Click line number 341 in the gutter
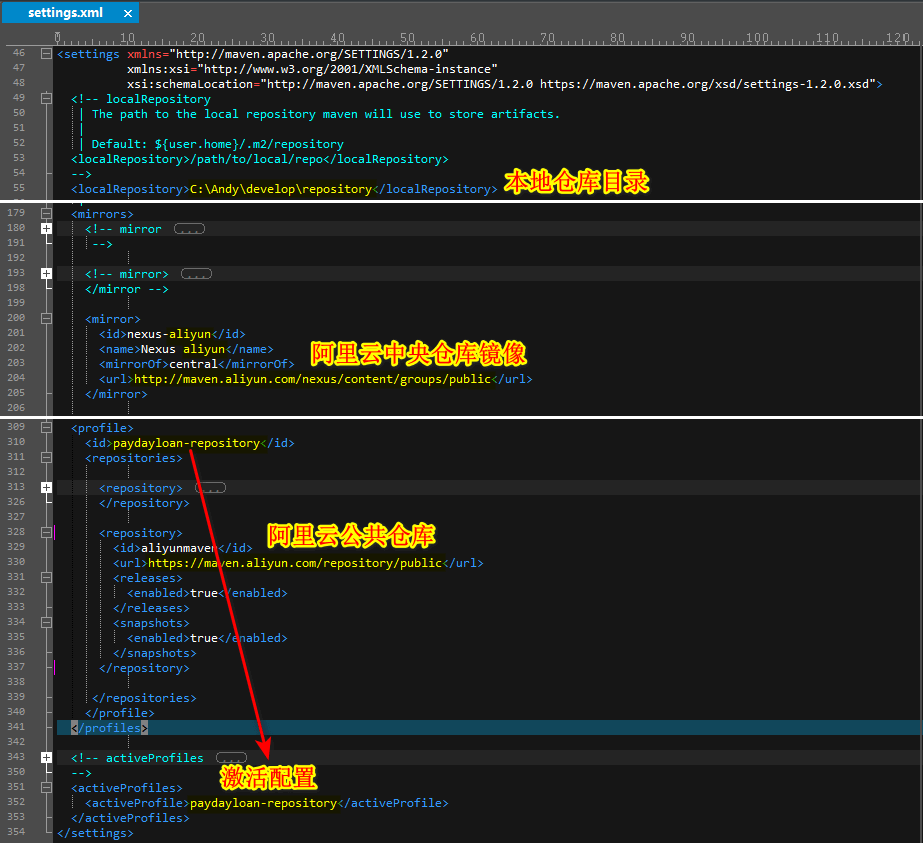 pyautogui.click(x=15, y=728)
